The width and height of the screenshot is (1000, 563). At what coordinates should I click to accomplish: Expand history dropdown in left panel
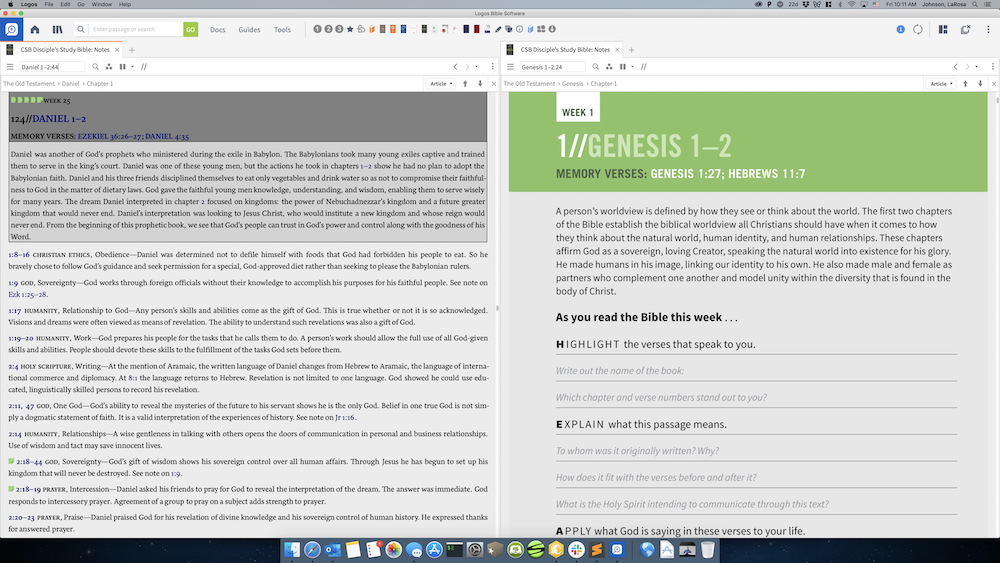point(476,67)
